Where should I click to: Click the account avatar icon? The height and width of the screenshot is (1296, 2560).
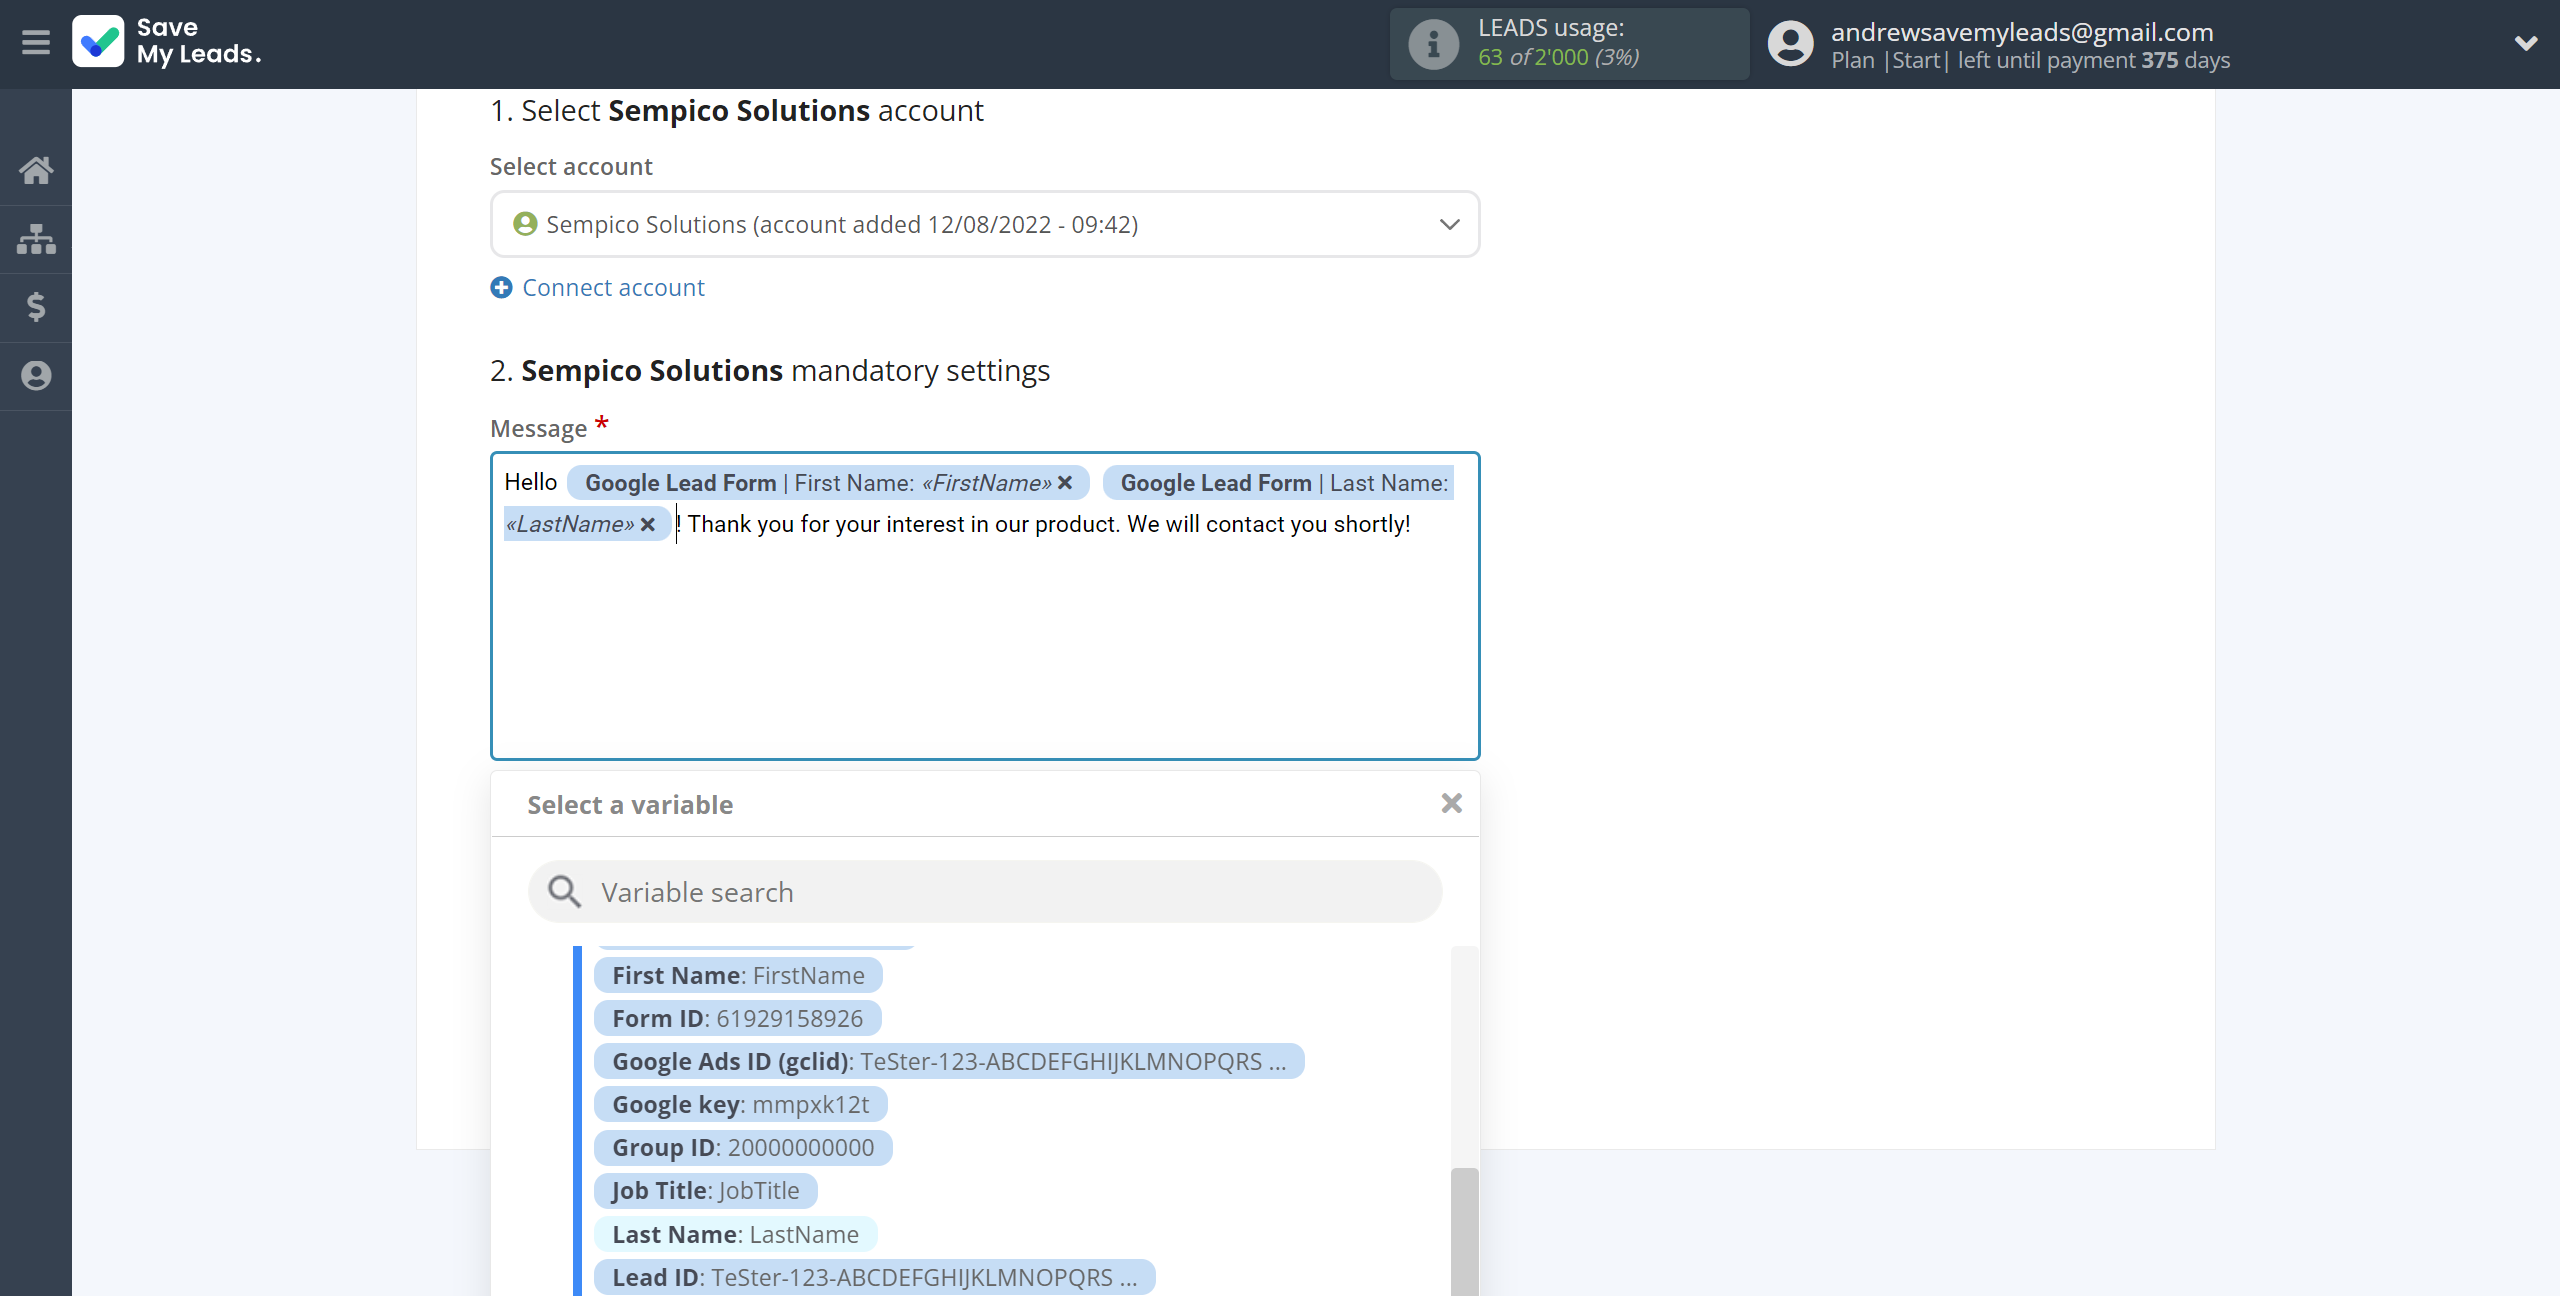point(1790,44)
